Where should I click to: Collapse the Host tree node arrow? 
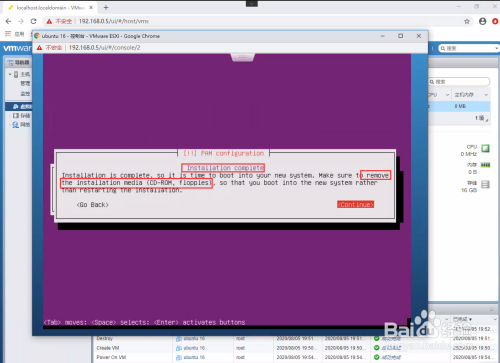click(x=10, y=74)
